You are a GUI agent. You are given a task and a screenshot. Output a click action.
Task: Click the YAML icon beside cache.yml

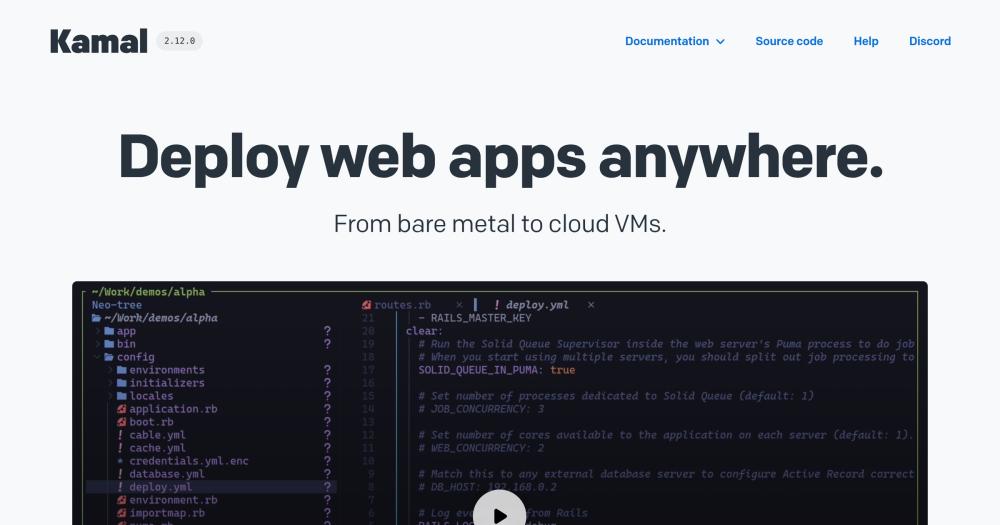tap(120, 448)
